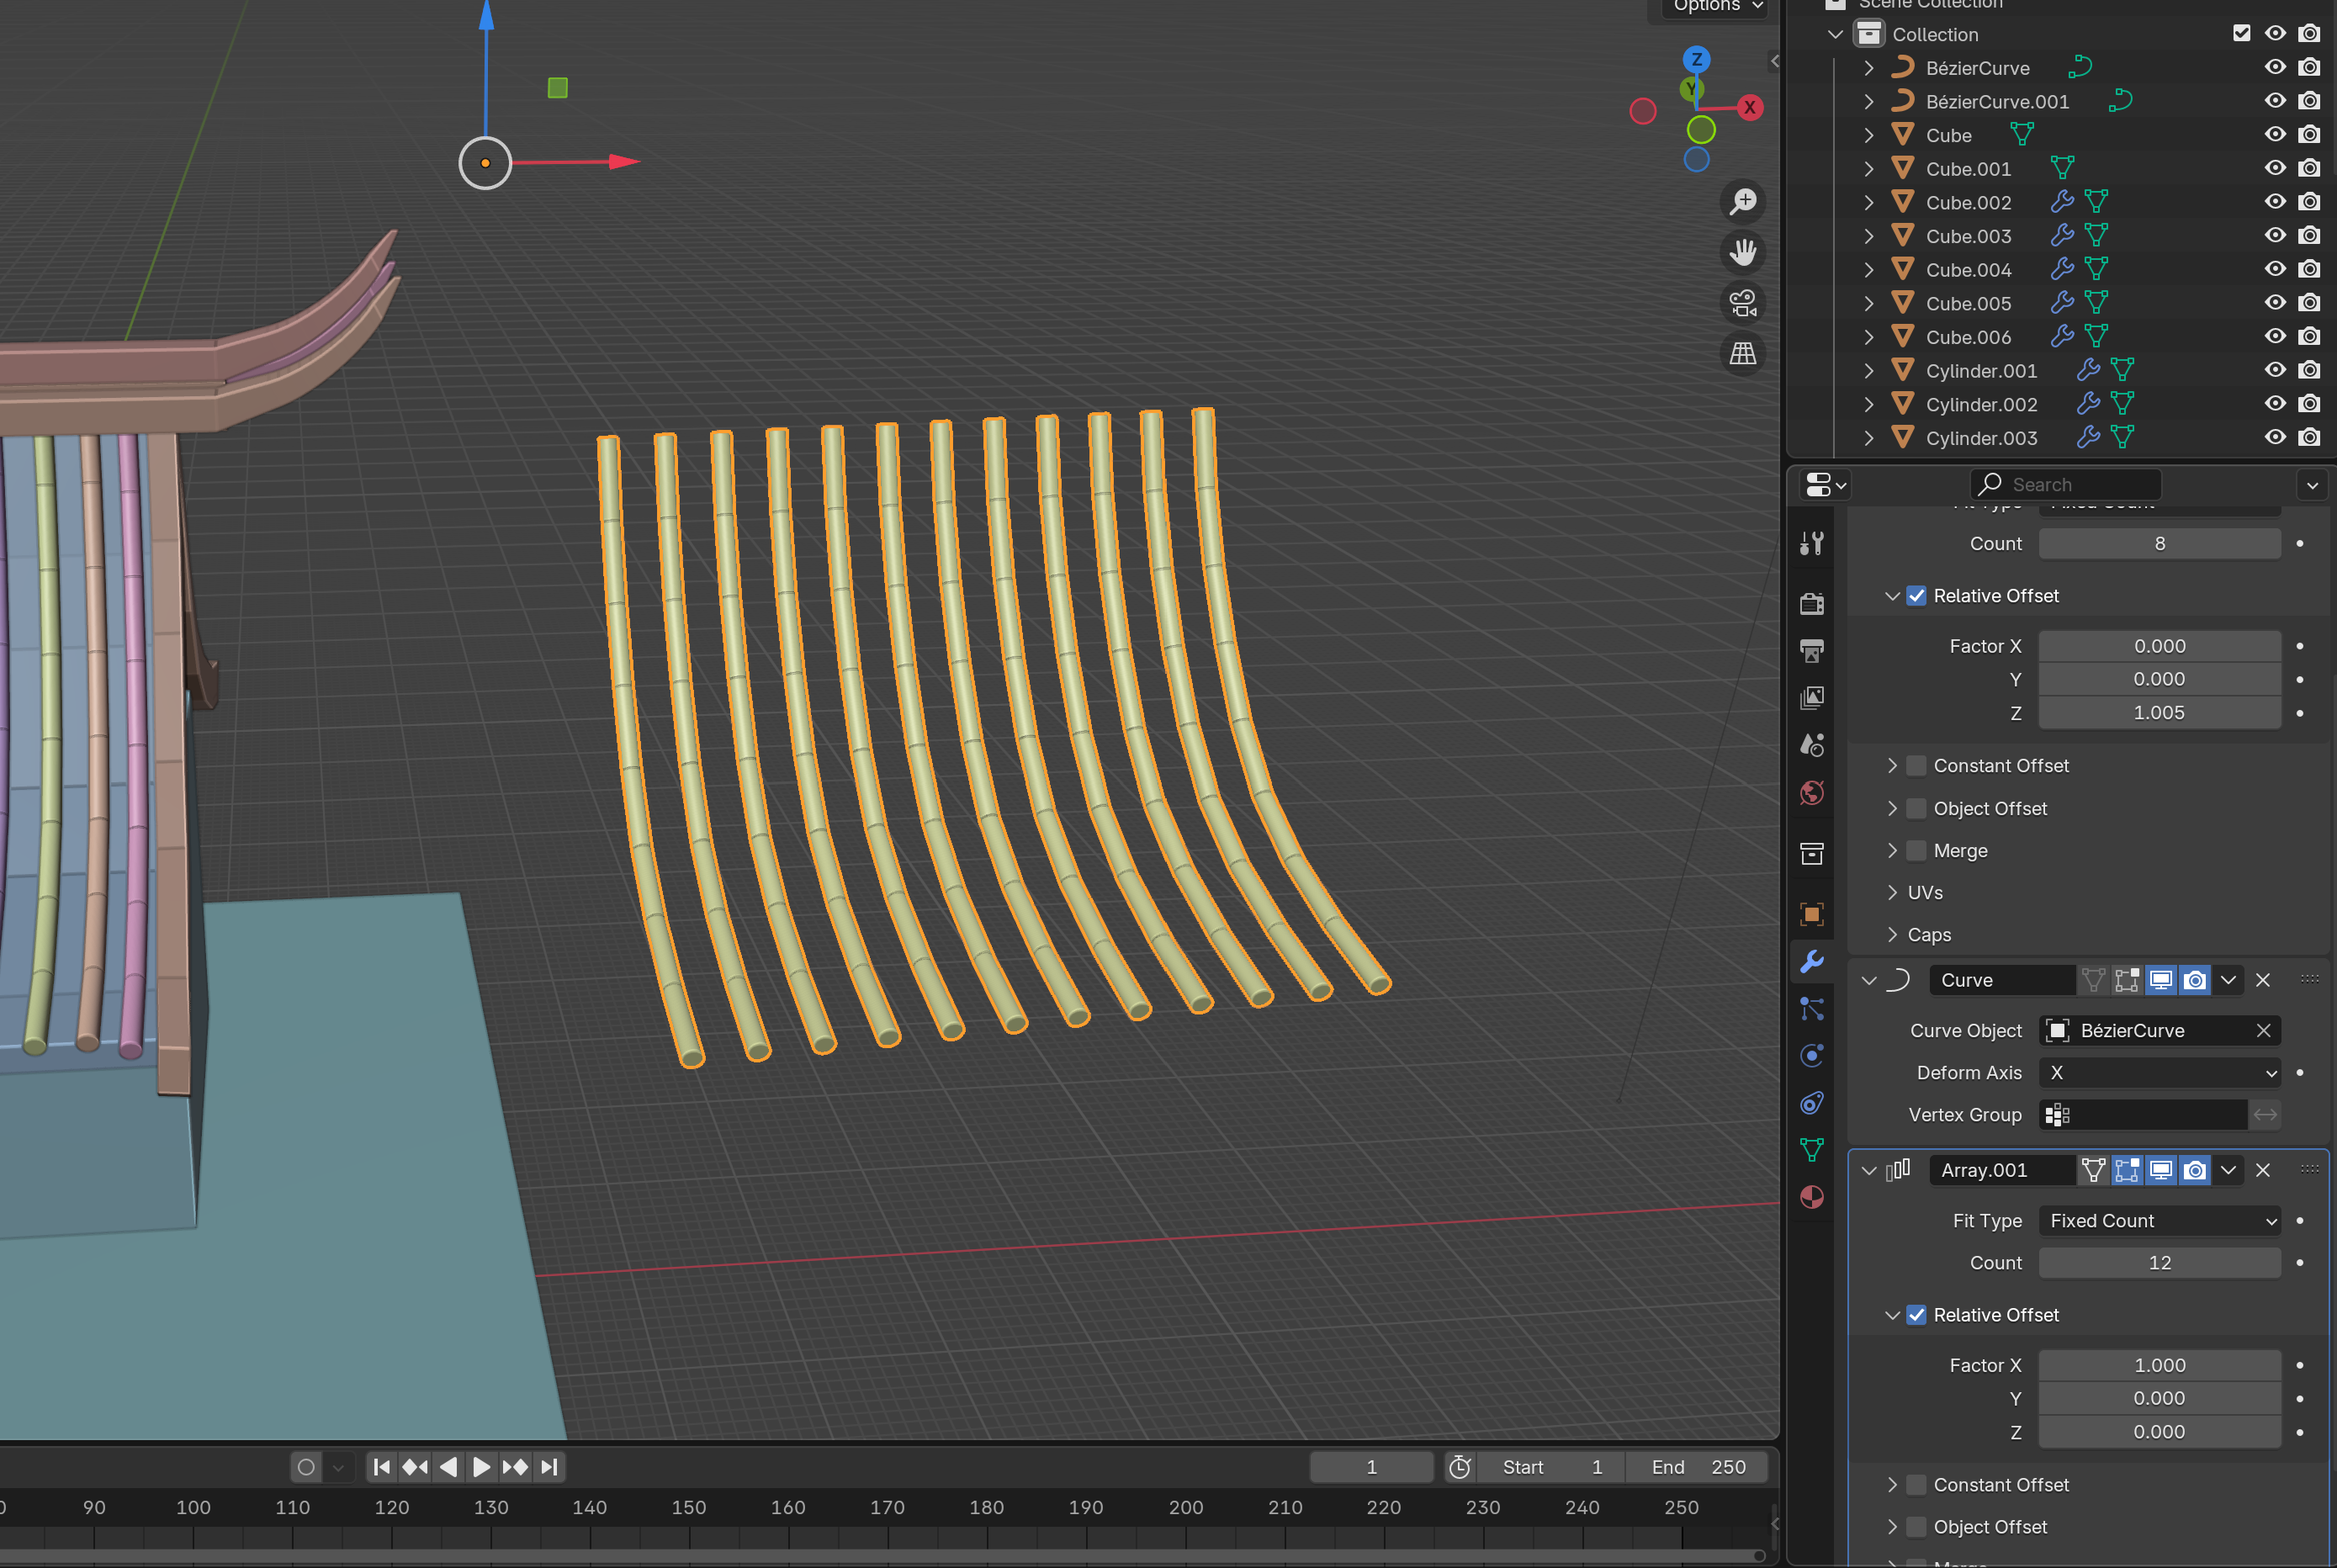This screenshot has width=2337, height=1568.
Task: Edit the Count field value in Array.001
Action: click(2160, 1262)
